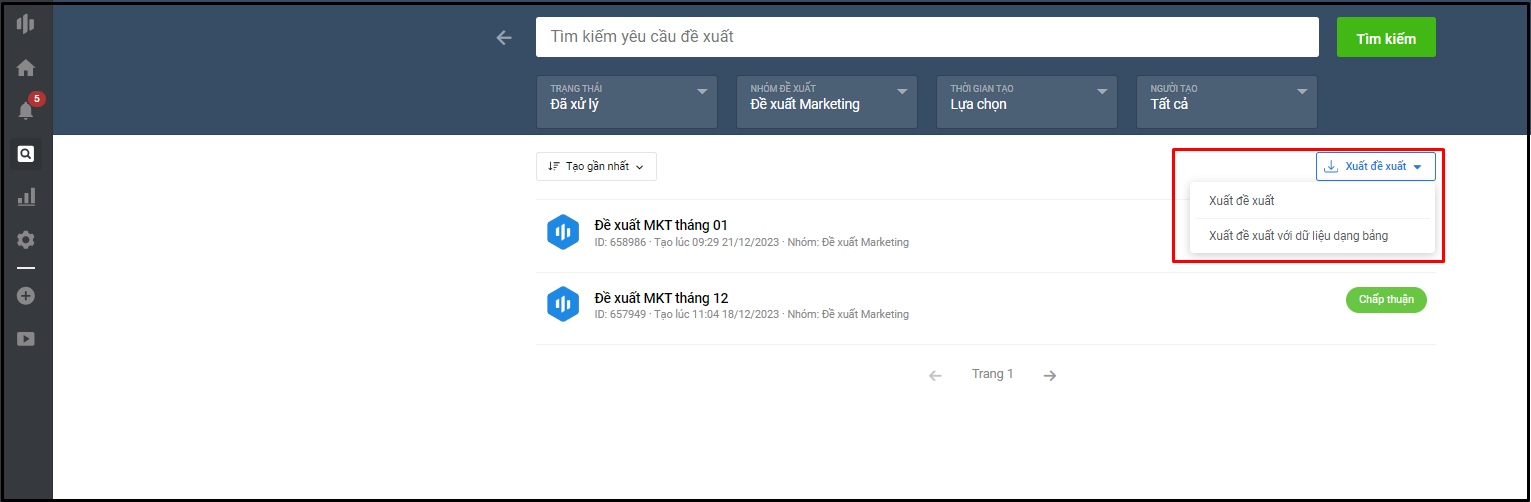This screenshot has height=502, width=1531.
Task: Go back with the left arrow
Action: (x=504, y=37)
